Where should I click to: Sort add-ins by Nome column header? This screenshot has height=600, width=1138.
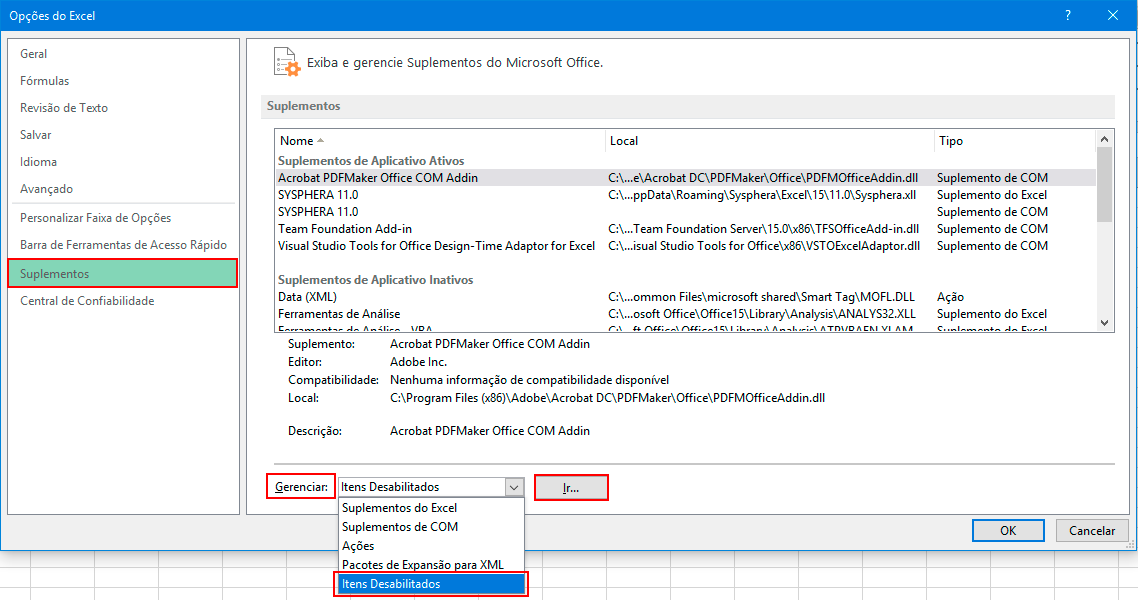coord(297,141)
